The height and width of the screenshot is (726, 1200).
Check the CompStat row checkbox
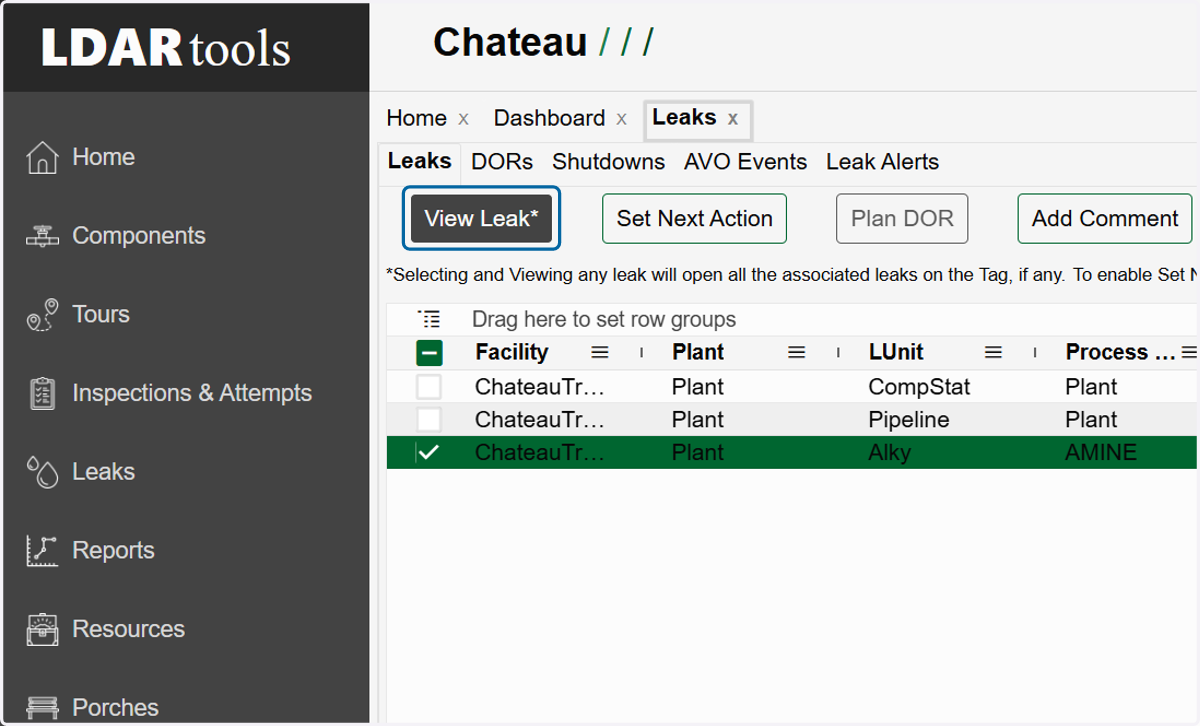pos(429,387)
